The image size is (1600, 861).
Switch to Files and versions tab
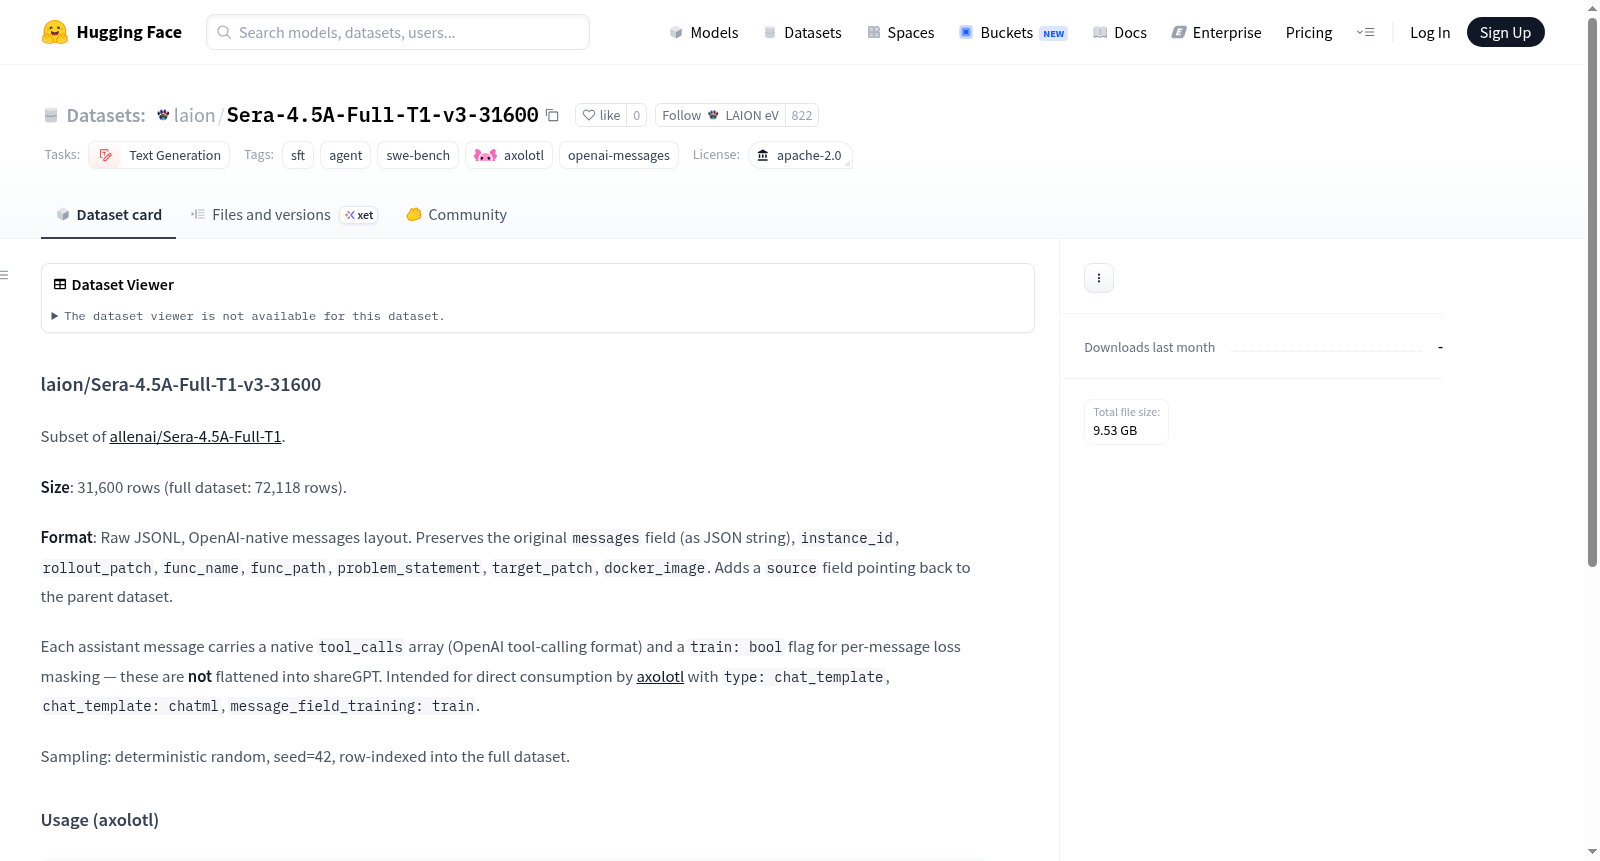(x=284, y=215)
